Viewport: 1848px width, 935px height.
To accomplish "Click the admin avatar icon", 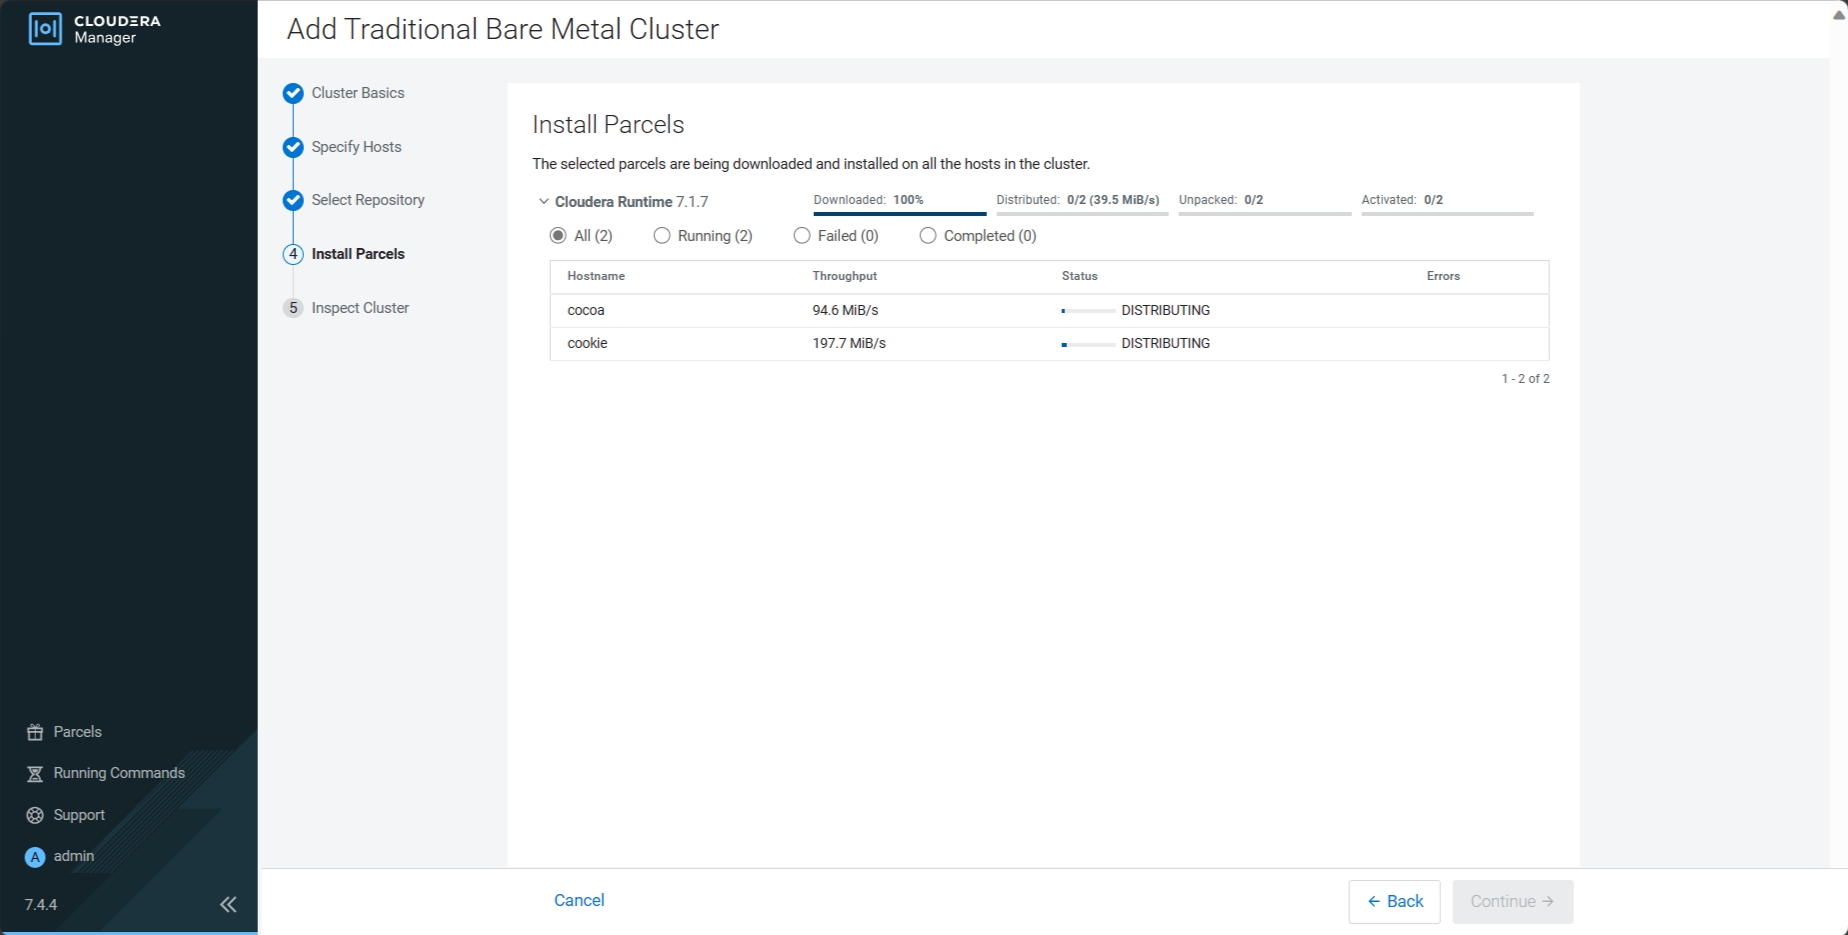I will click(35, 857).
